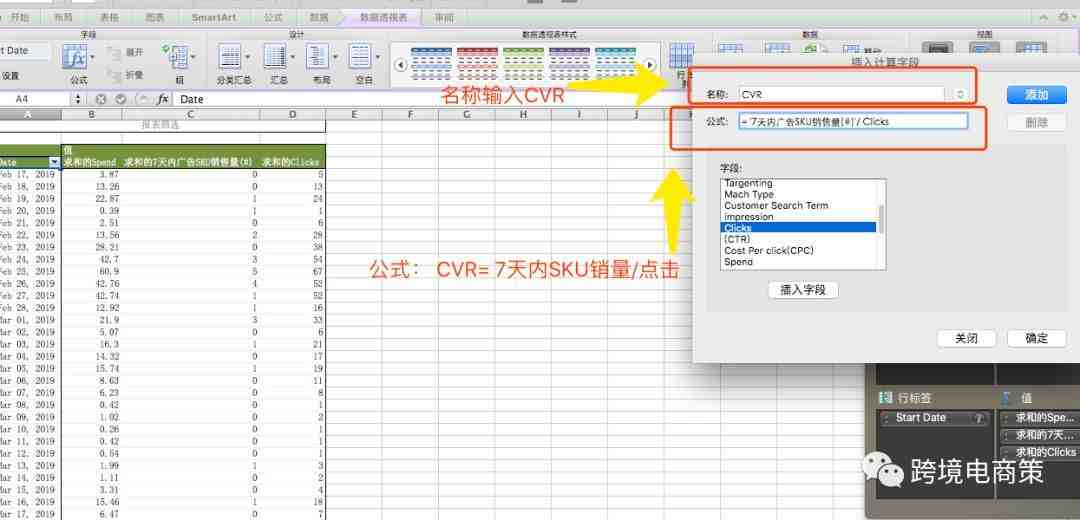
Task: Open the 分类汇总 subtotals icon
Action: pyautogui.click(x=229, y=56)
